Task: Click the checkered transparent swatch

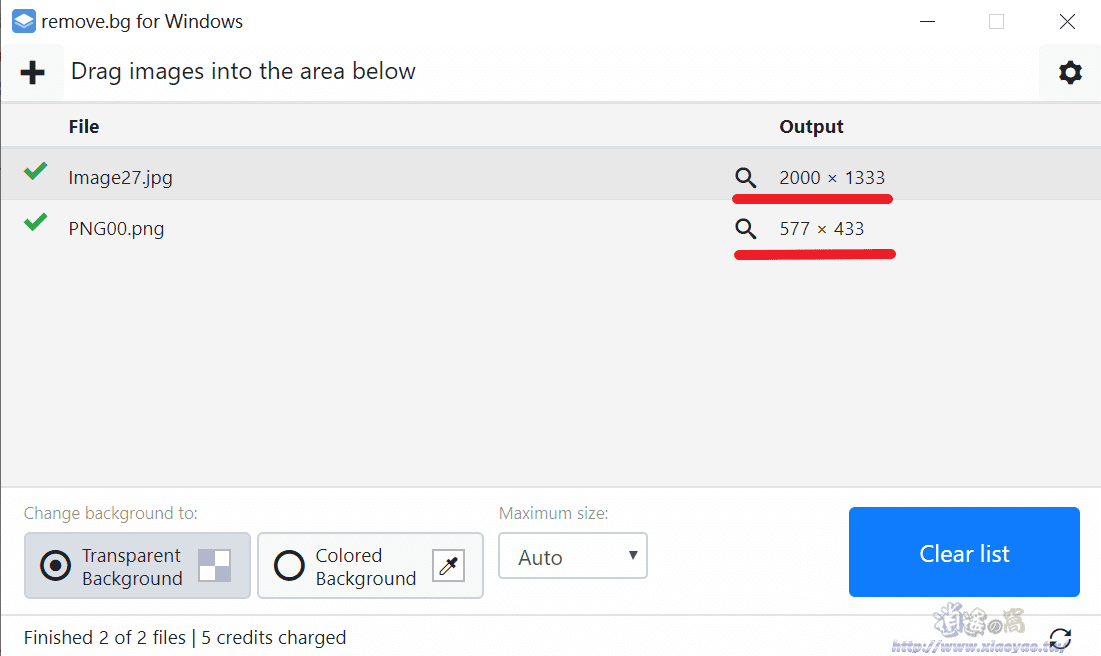Action: 214,566
